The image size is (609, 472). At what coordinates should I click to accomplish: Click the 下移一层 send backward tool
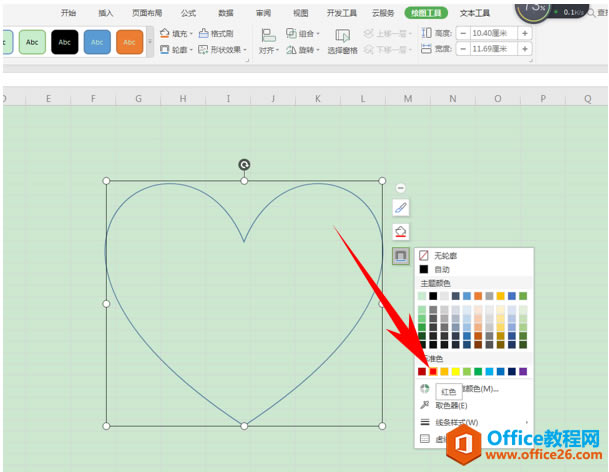coord(387,50)
